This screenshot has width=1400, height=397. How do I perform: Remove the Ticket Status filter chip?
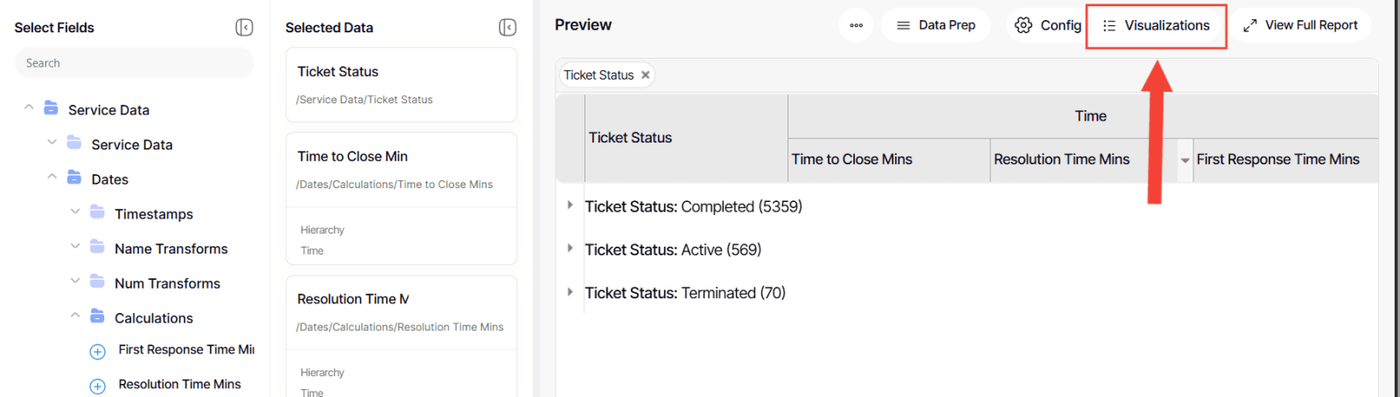point(645,75)
